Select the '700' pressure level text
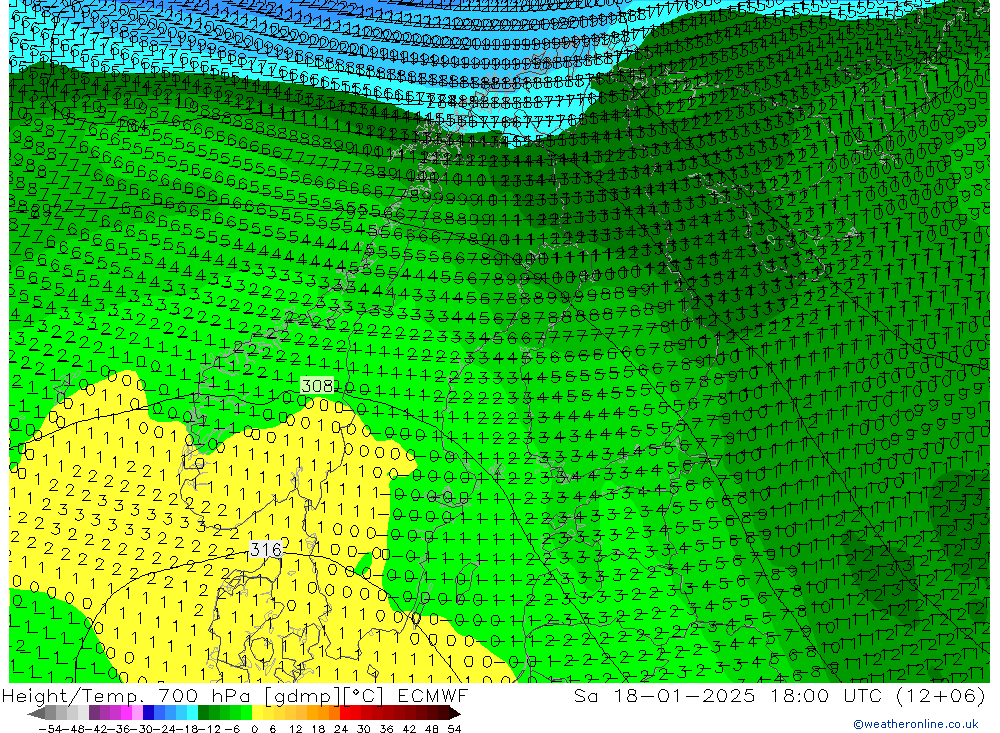The height and width of the screenshot is (733, 1000). pyautogui.click(x=178, y=696)
